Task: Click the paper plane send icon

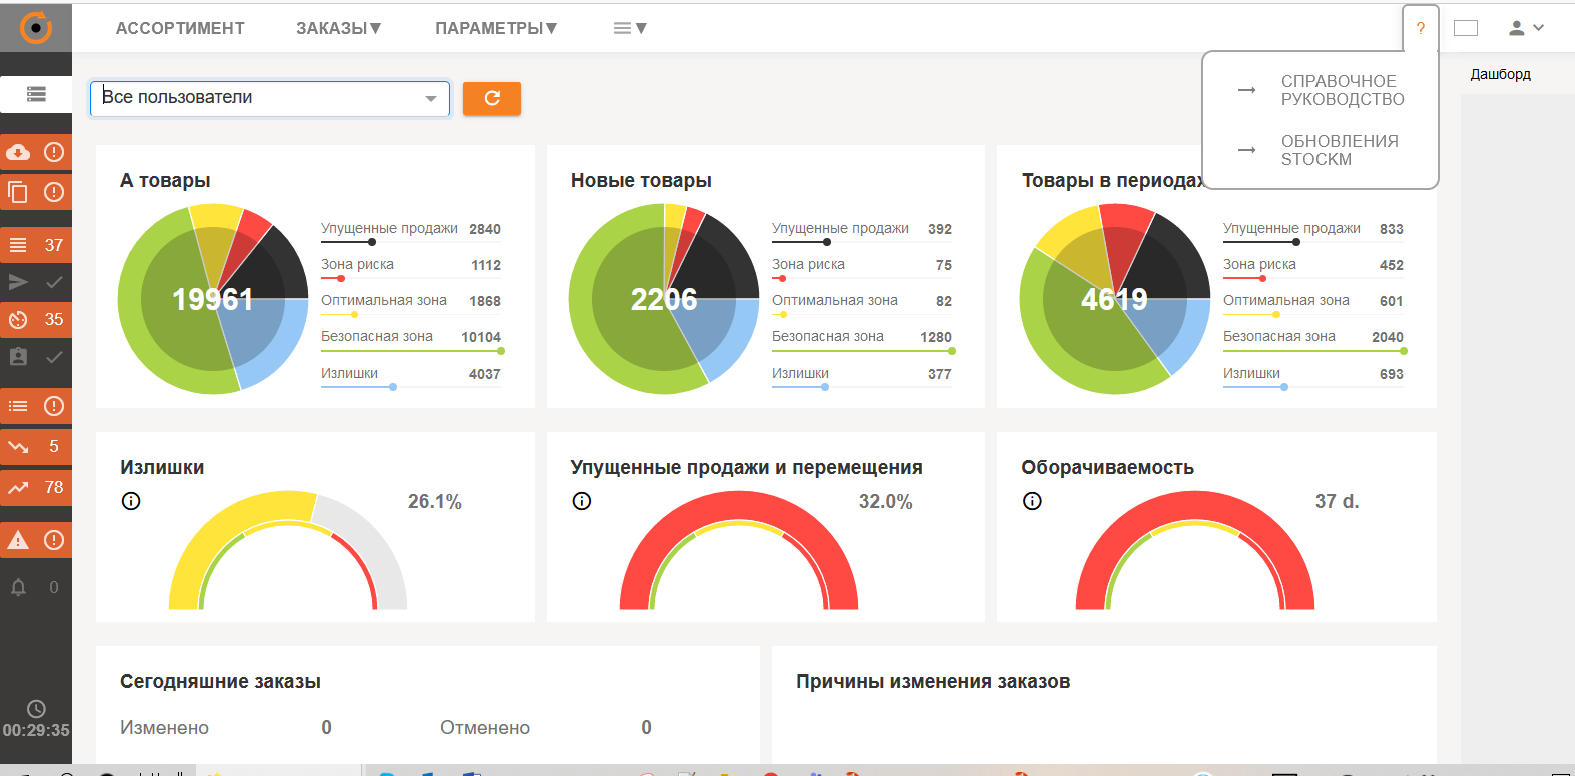Action: point(18,282)
